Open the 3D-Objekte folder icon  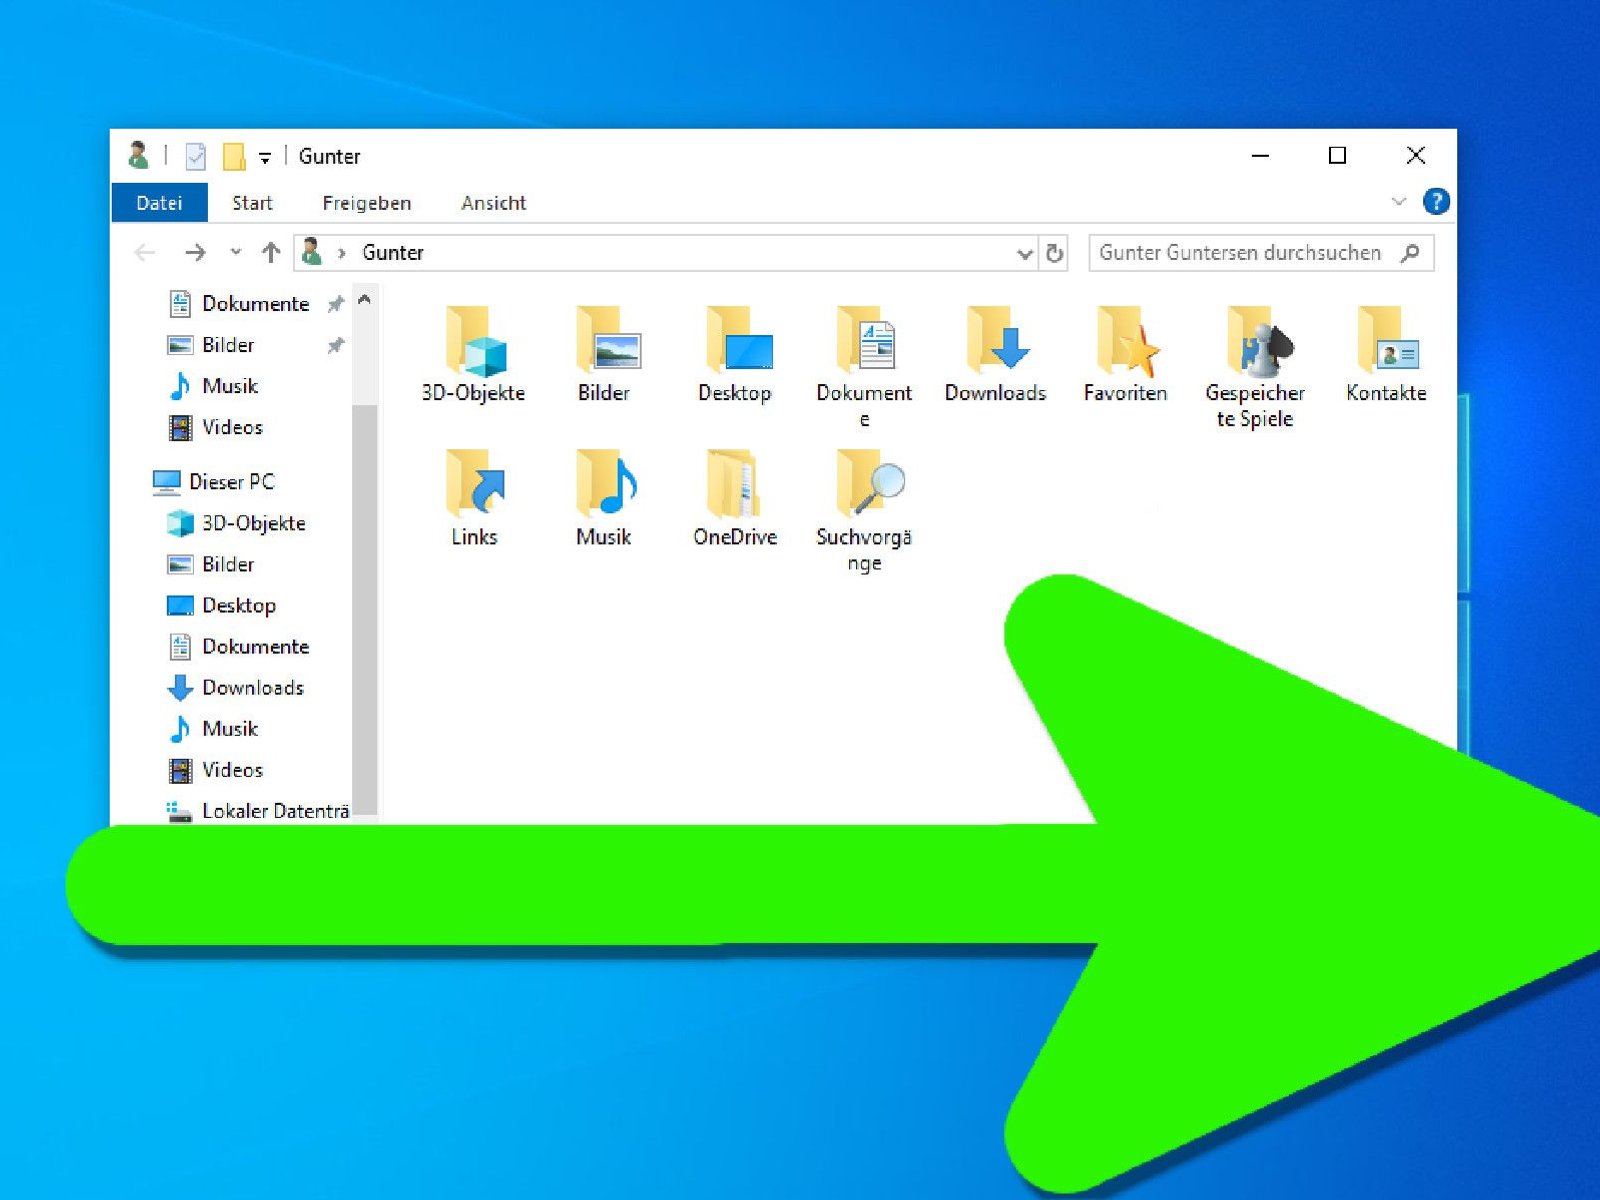(x=473, y=345)
